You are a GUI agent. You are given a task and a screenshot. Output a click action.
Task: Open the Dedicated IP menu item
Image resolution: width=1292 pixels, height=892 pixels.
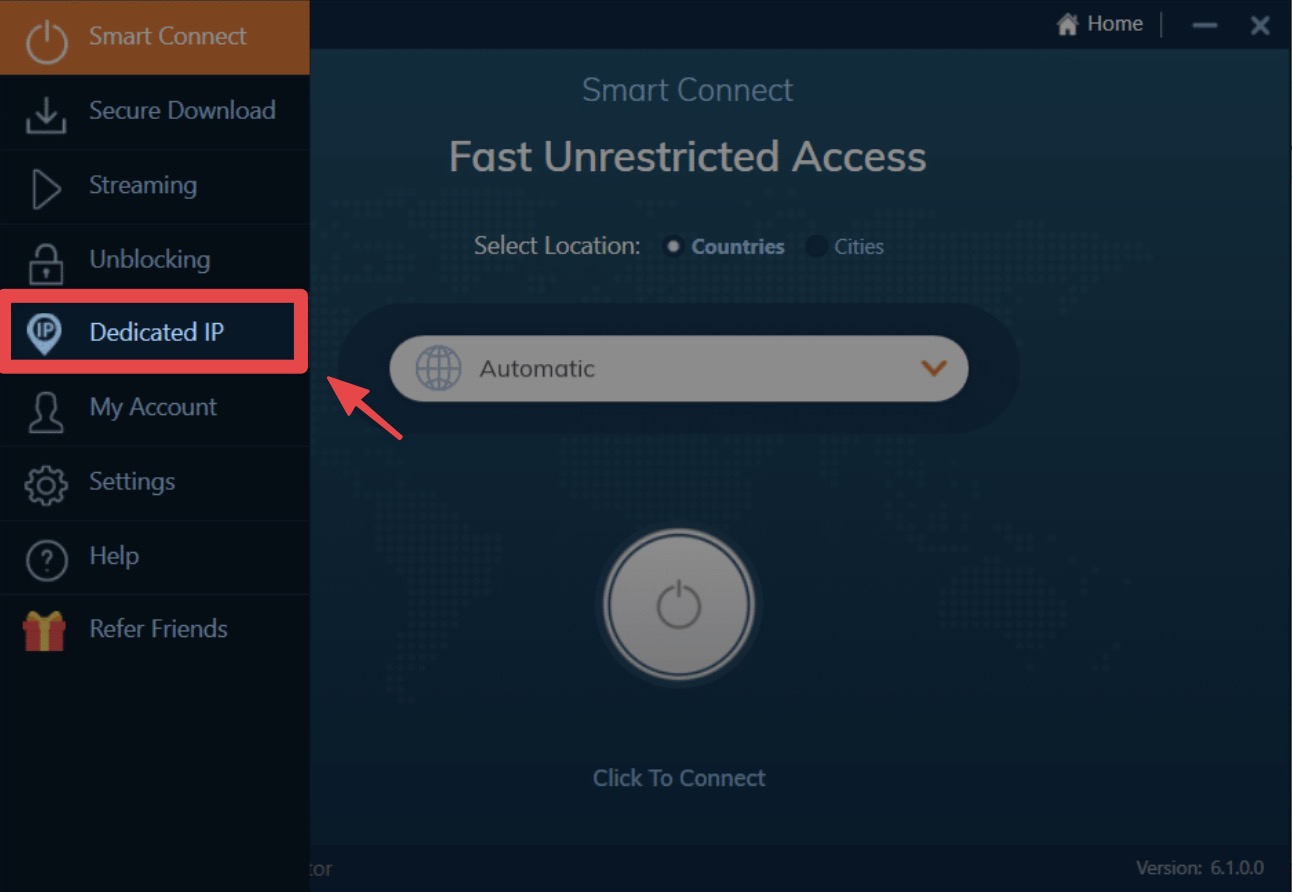point(154,332)
